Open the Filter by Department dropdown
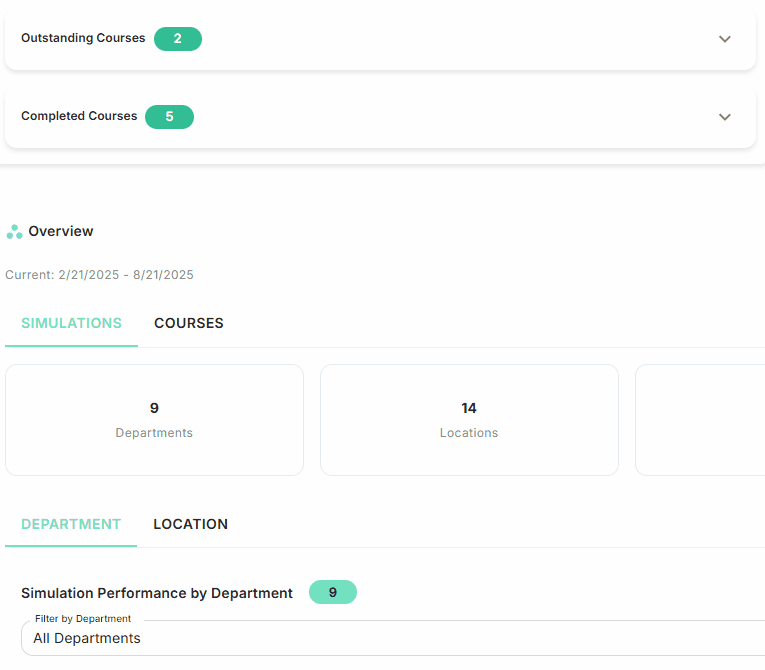The image size is (765, 670). pyautogui.click(x=393, y=638)
